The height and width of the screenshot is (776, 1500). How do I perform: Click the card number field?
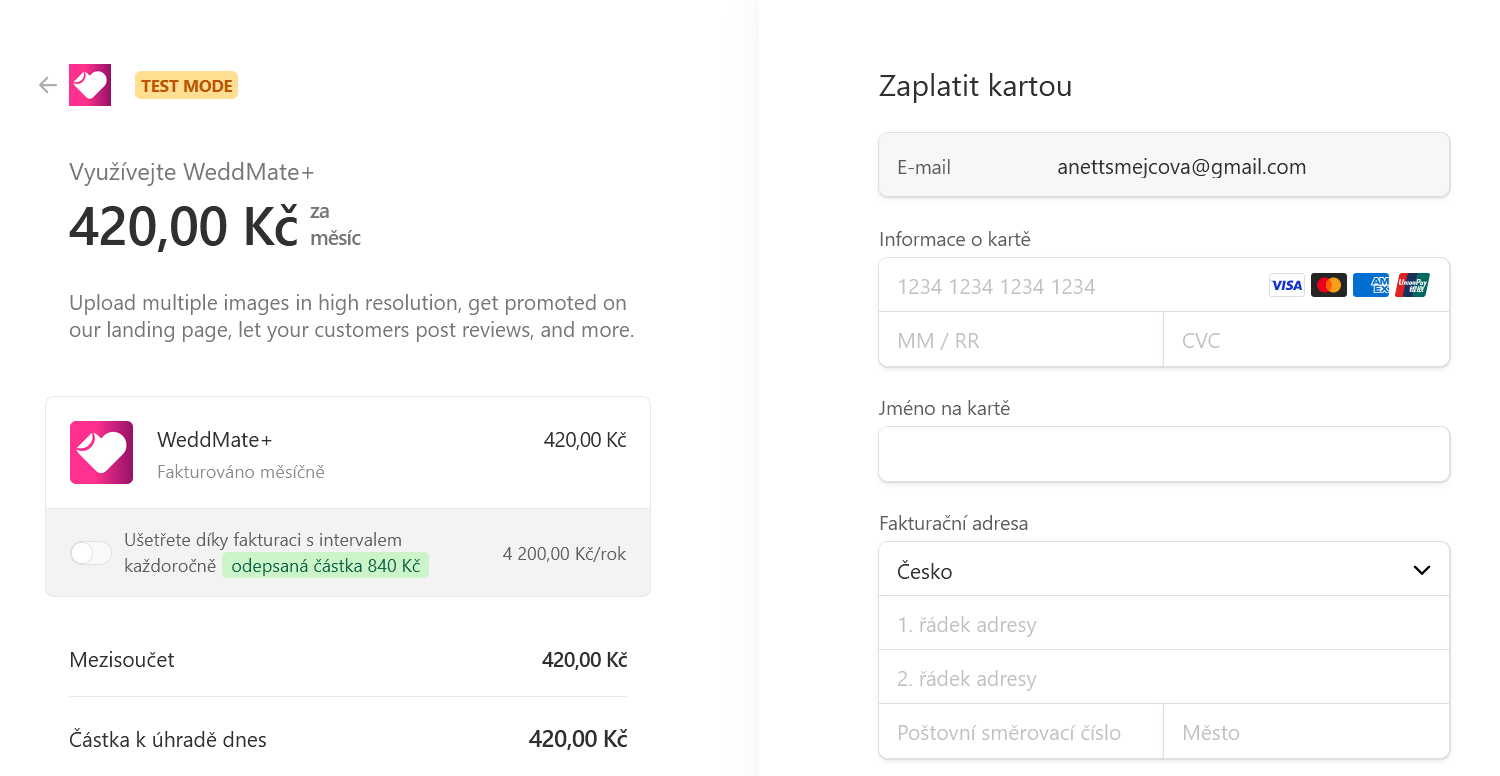click(1164, 286)
